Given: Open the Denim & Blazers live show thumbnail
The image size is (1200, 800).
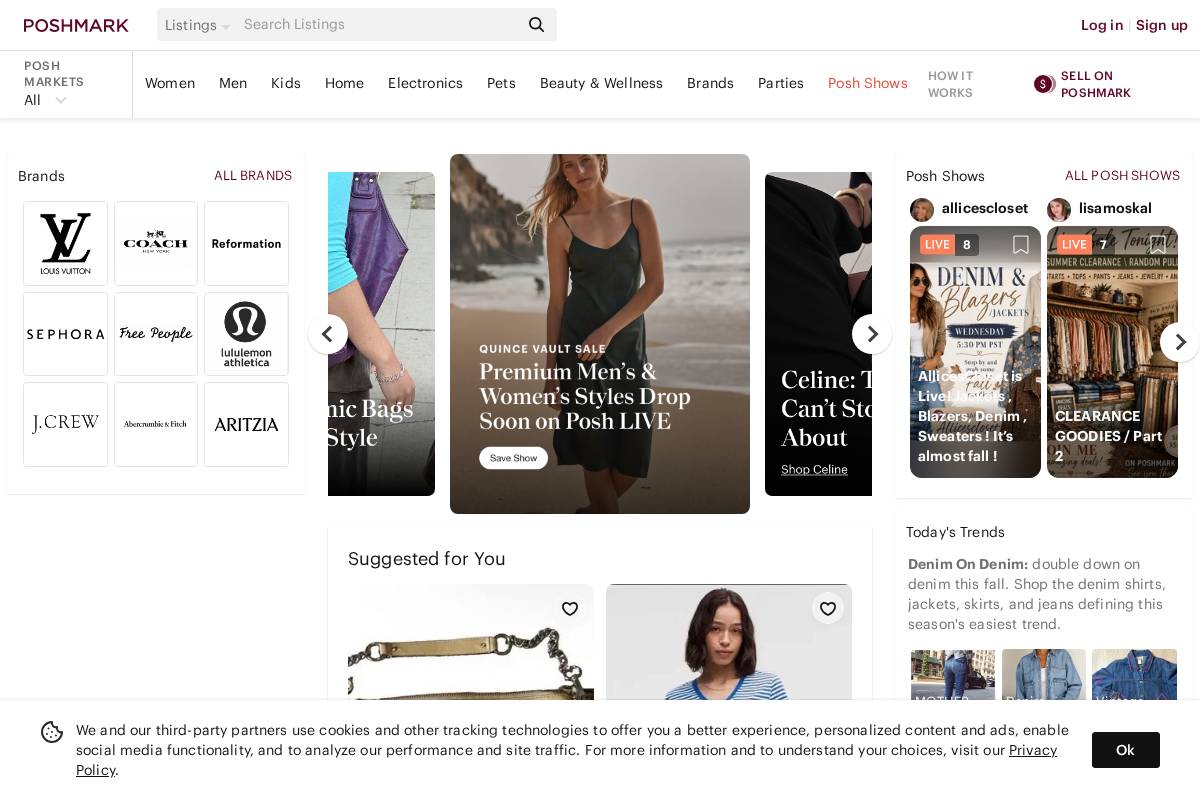Looking at the screenshot, I should pos(975,352).
